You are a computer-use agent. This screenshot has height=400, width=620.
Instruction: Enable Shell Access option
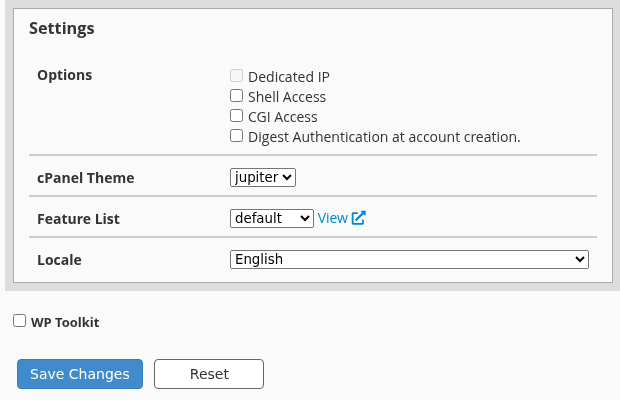point(236,96)
